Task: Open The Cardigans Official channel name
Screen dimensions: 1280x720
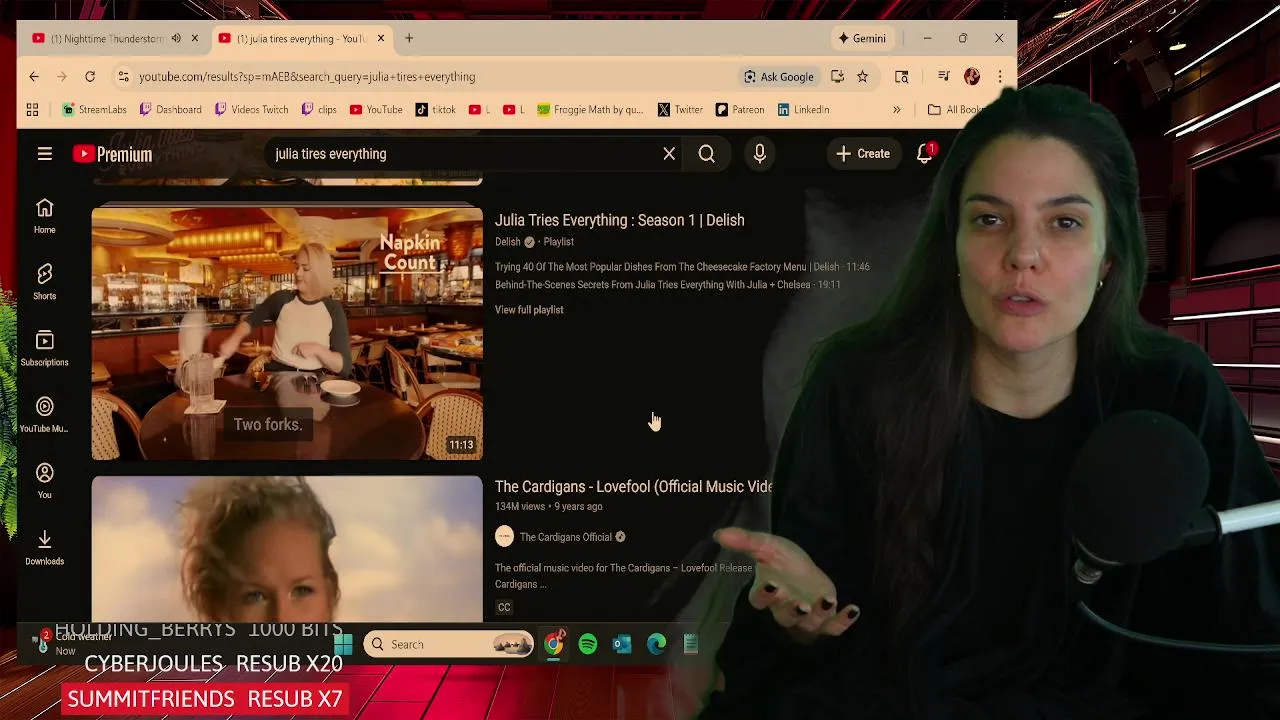Action: tap(565, 537)
